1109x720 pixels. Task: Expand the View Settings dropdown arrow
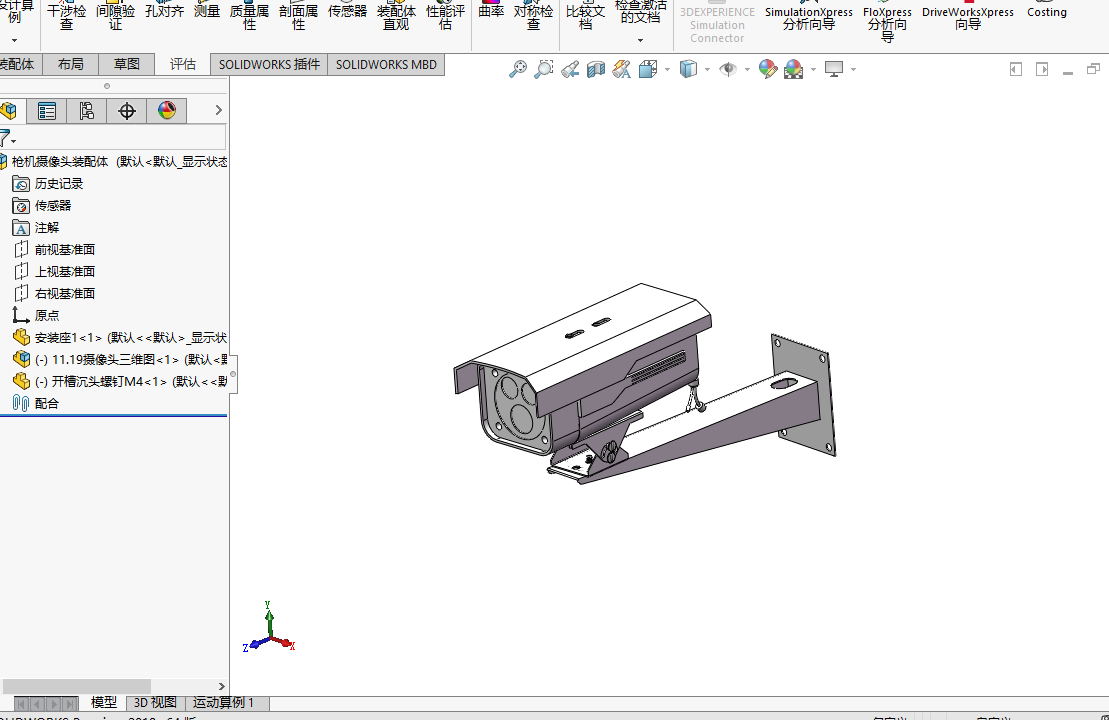point(854,69)
